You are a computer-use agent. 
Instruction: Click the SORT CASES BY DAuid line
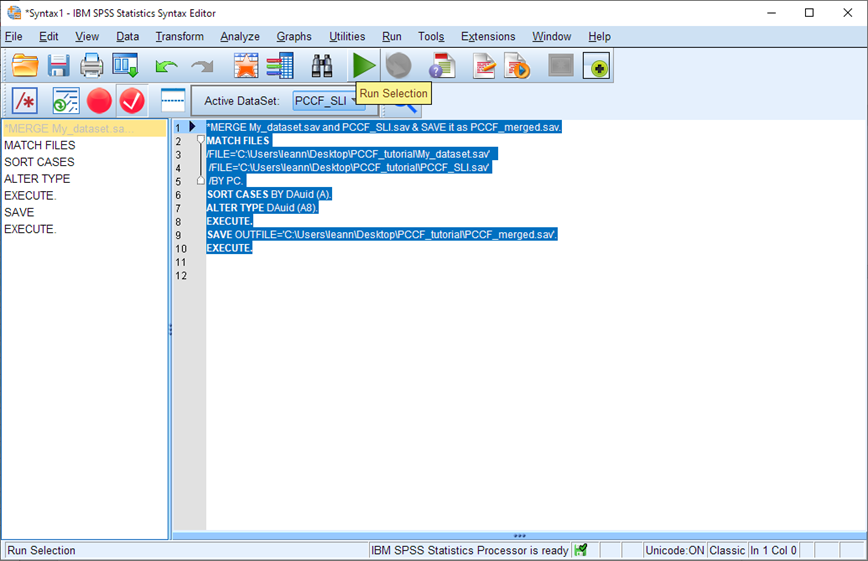point(269,194)
